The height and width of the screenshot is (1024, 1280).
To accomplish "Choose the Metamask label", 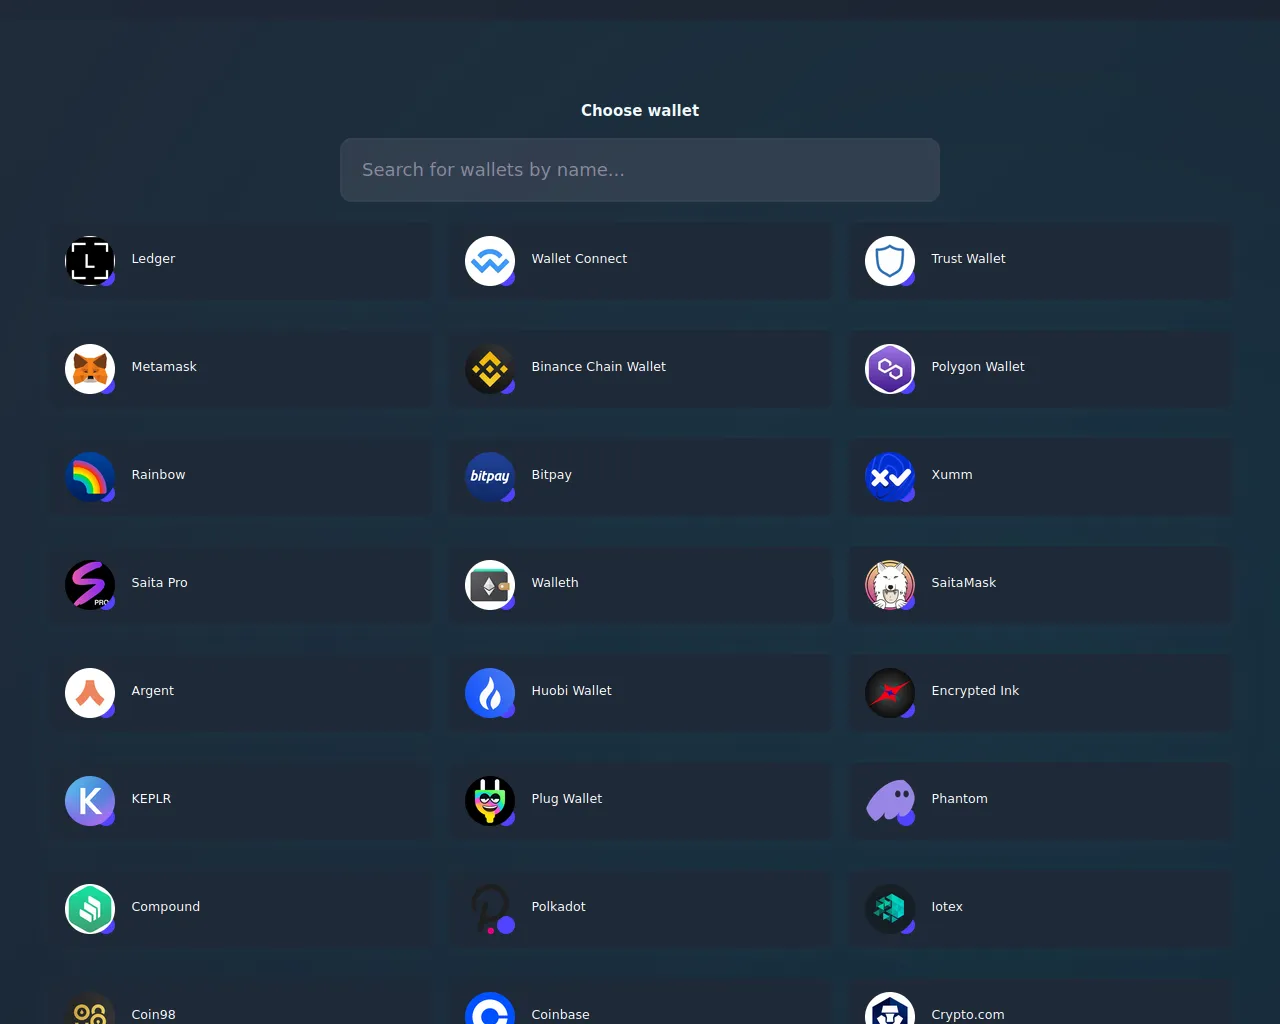I will (x=164, y=366).
